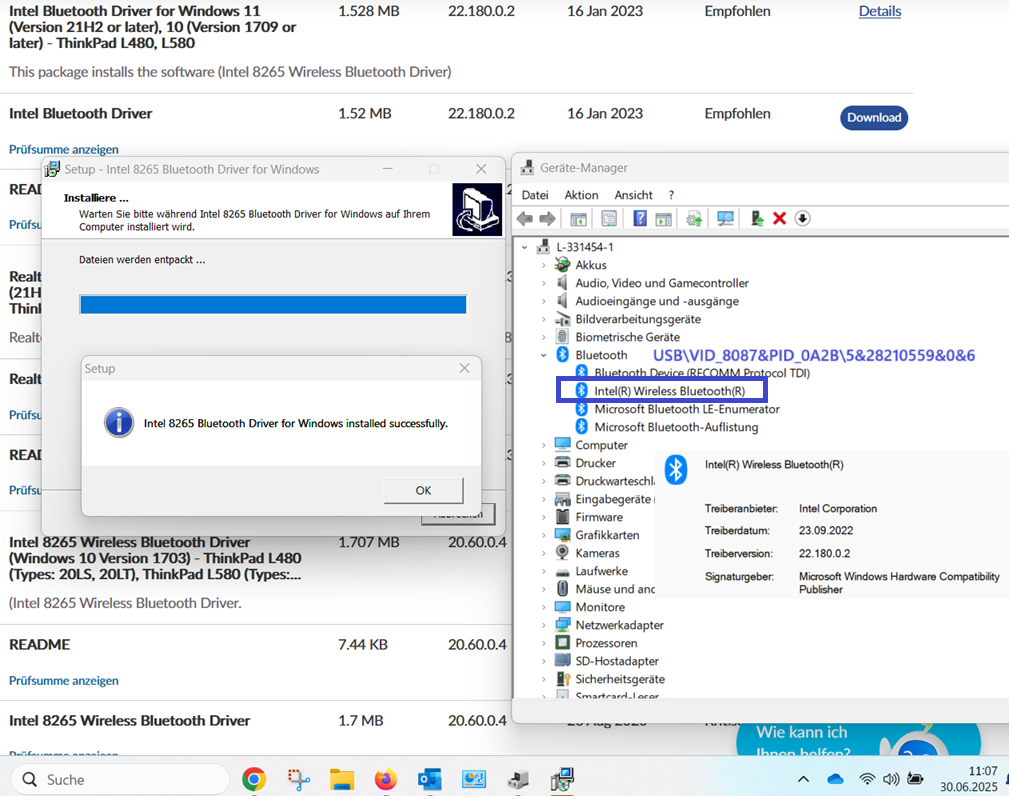Select the Laufwerke category
1009x796 pixels.
601,571
